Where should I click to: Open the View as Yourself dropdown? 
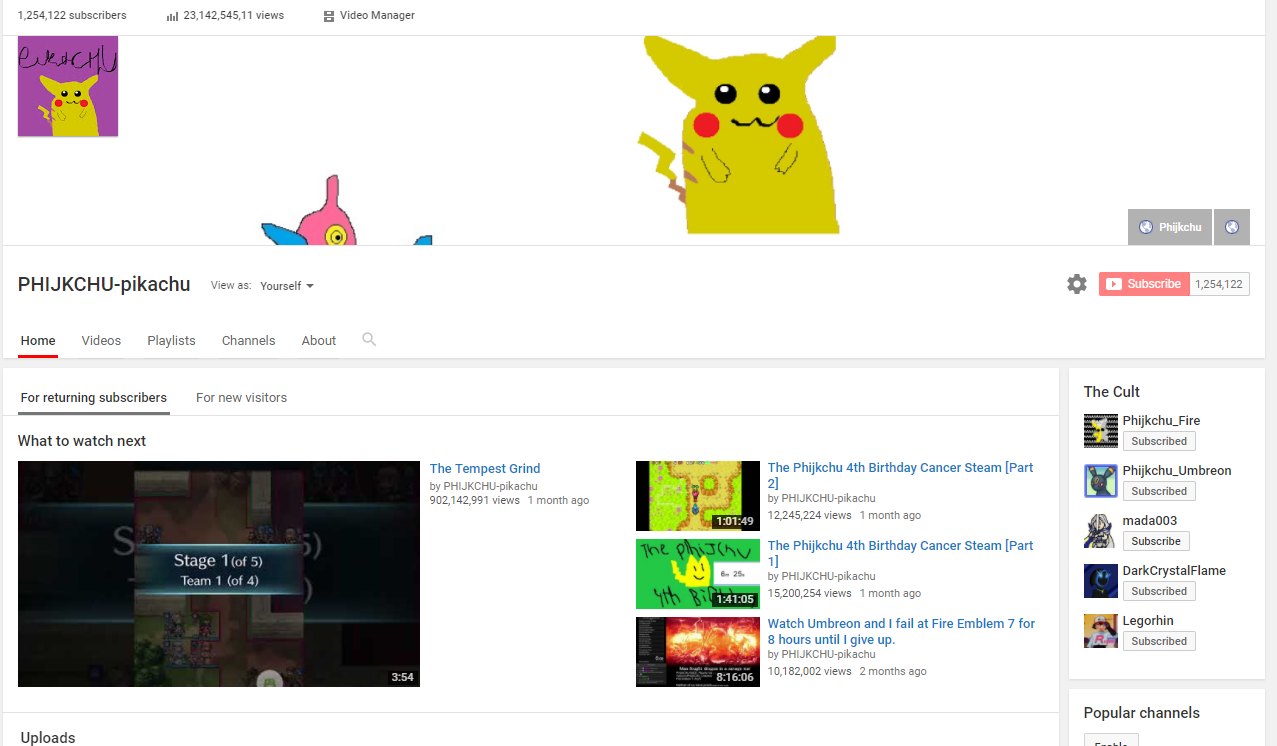[287, 286]
